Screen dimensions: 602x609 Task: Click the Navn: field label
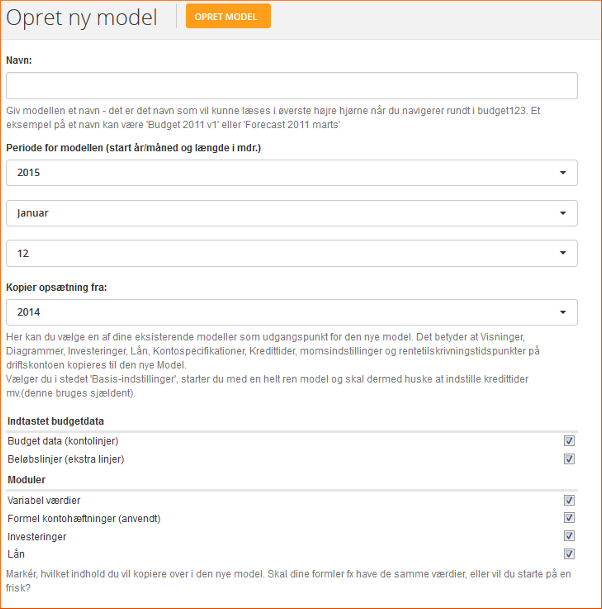click(x=19, y=60)
